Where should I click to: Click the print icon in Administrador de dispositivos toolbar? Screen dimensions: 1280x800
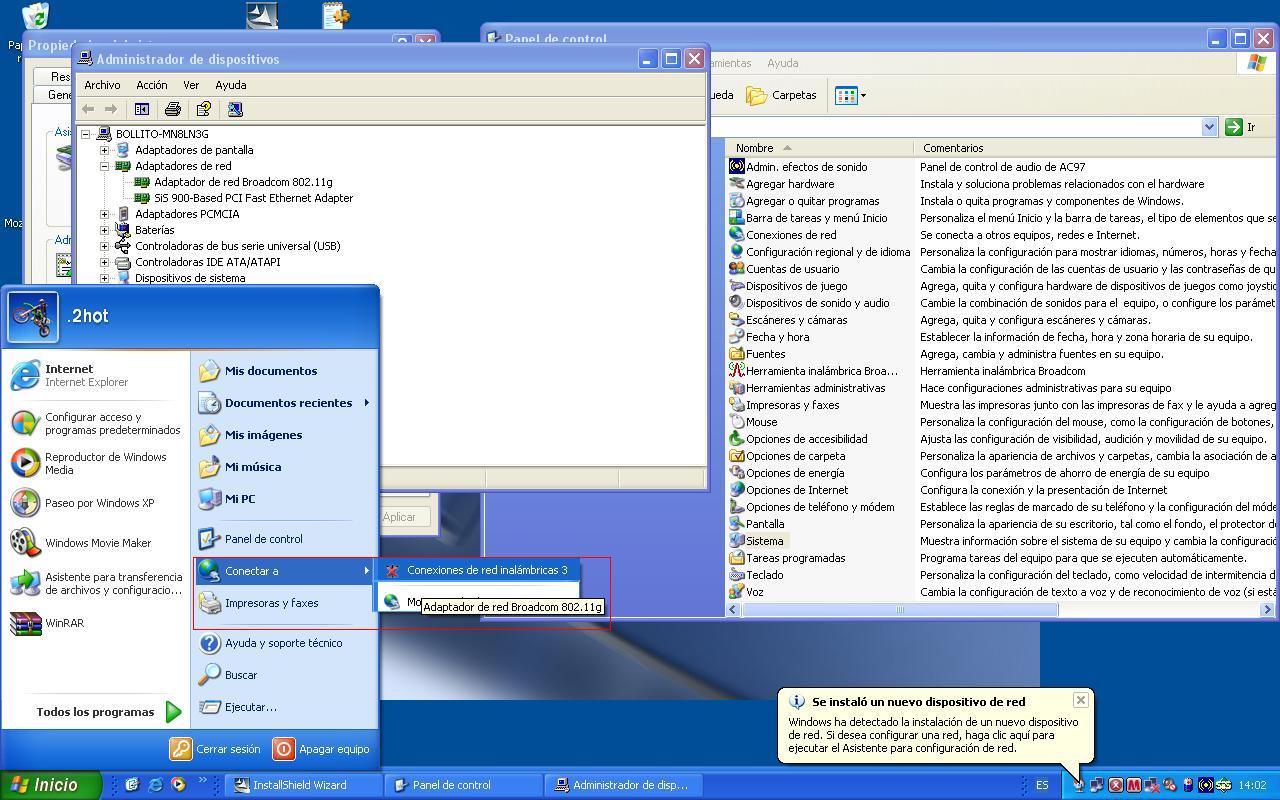pyautogui.click(x=172, y=109)
